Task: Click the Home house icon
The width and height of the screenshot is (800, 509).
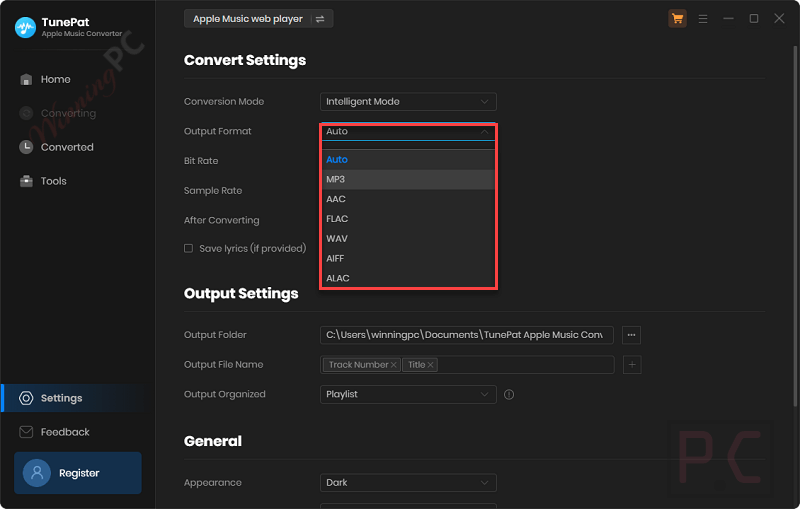Action: tap(26, 80)
